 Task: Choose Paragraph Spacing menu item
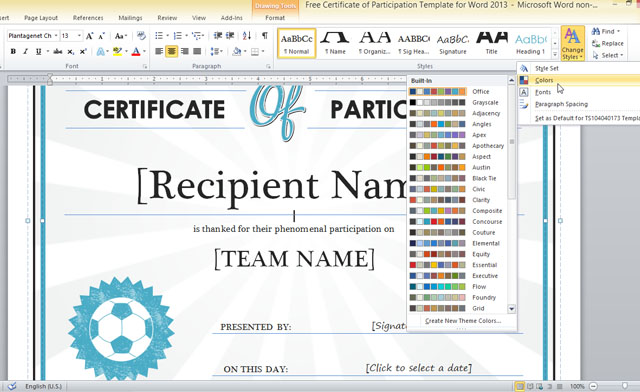(x=578, y=104)
